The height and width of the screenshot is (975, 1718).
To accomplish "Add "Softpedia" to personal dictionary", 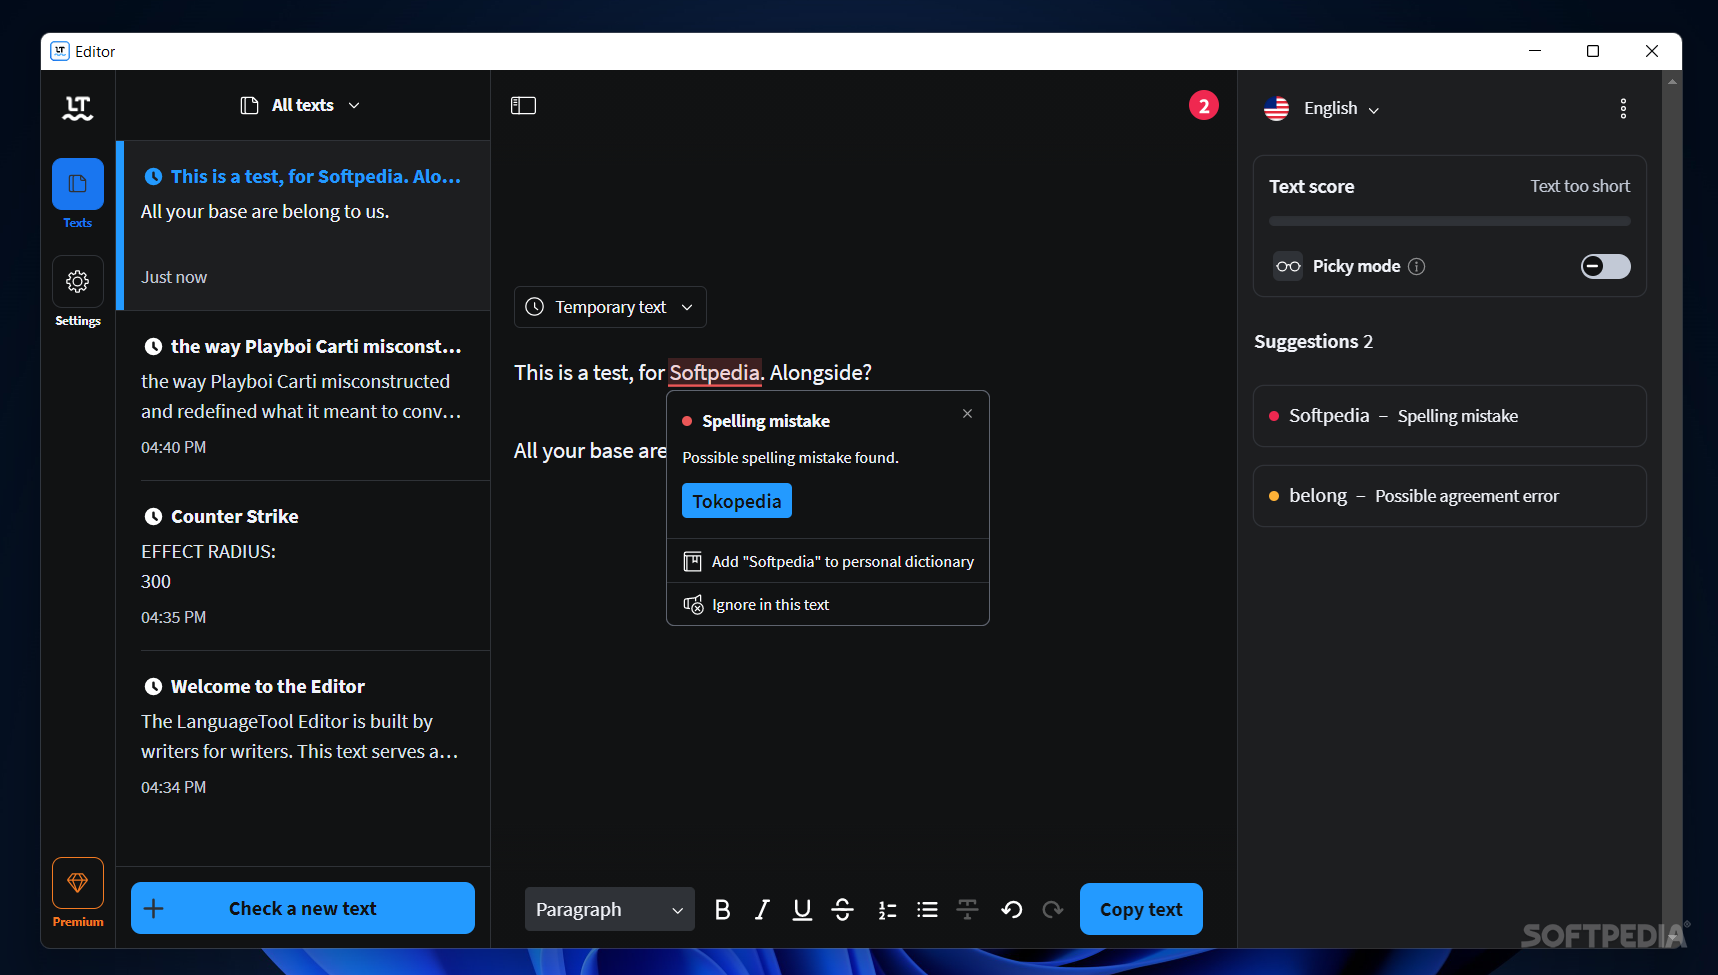I will pos(828,562).
